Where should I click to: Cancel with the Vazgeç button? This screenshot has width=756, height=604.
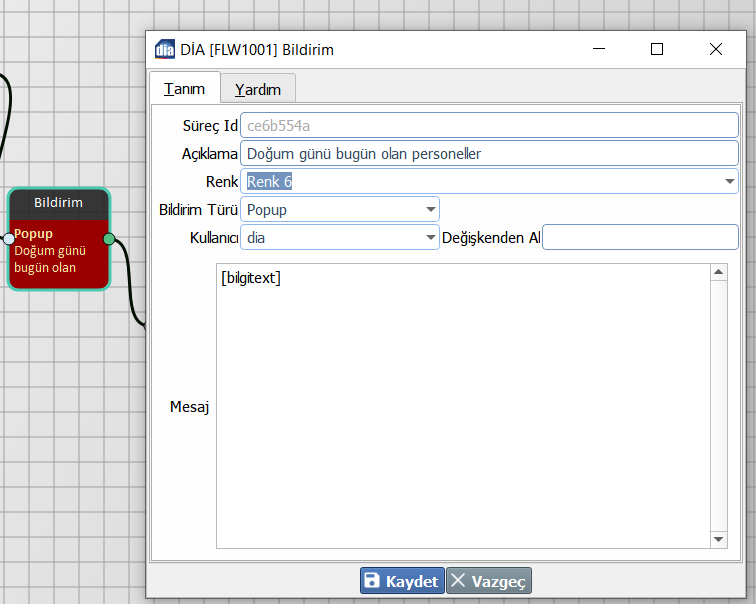(x=489, y=581)
